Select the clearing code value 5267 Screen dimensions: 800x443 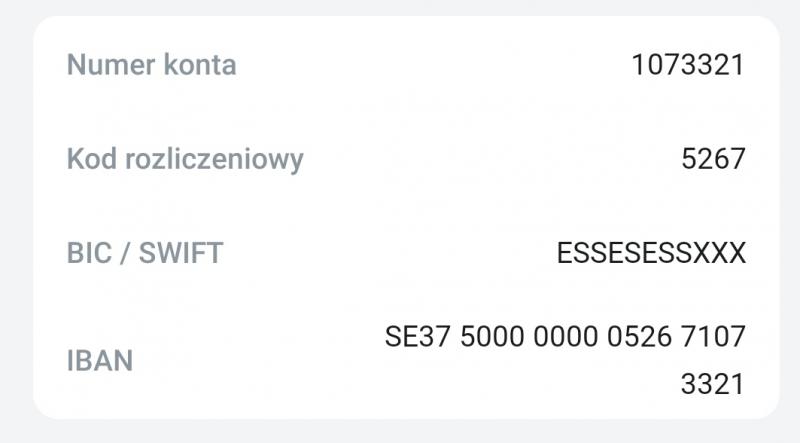click(x=713, y=159)
